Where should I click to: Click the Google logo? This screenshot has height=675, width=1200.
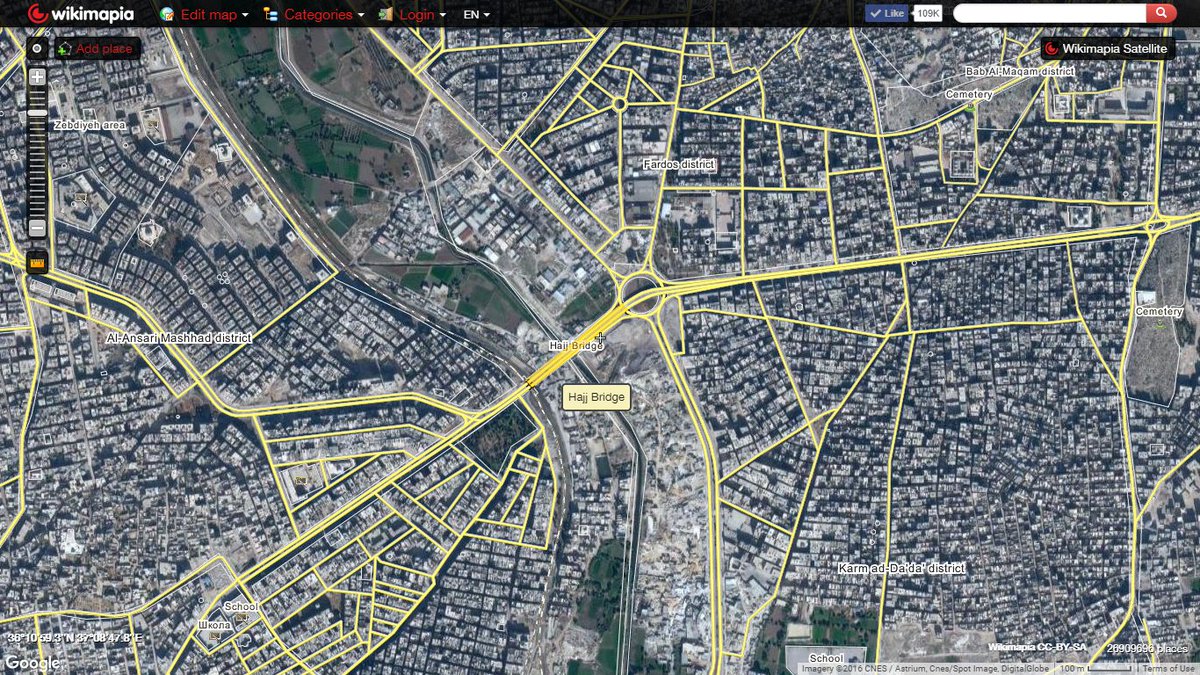pos(31,663)
